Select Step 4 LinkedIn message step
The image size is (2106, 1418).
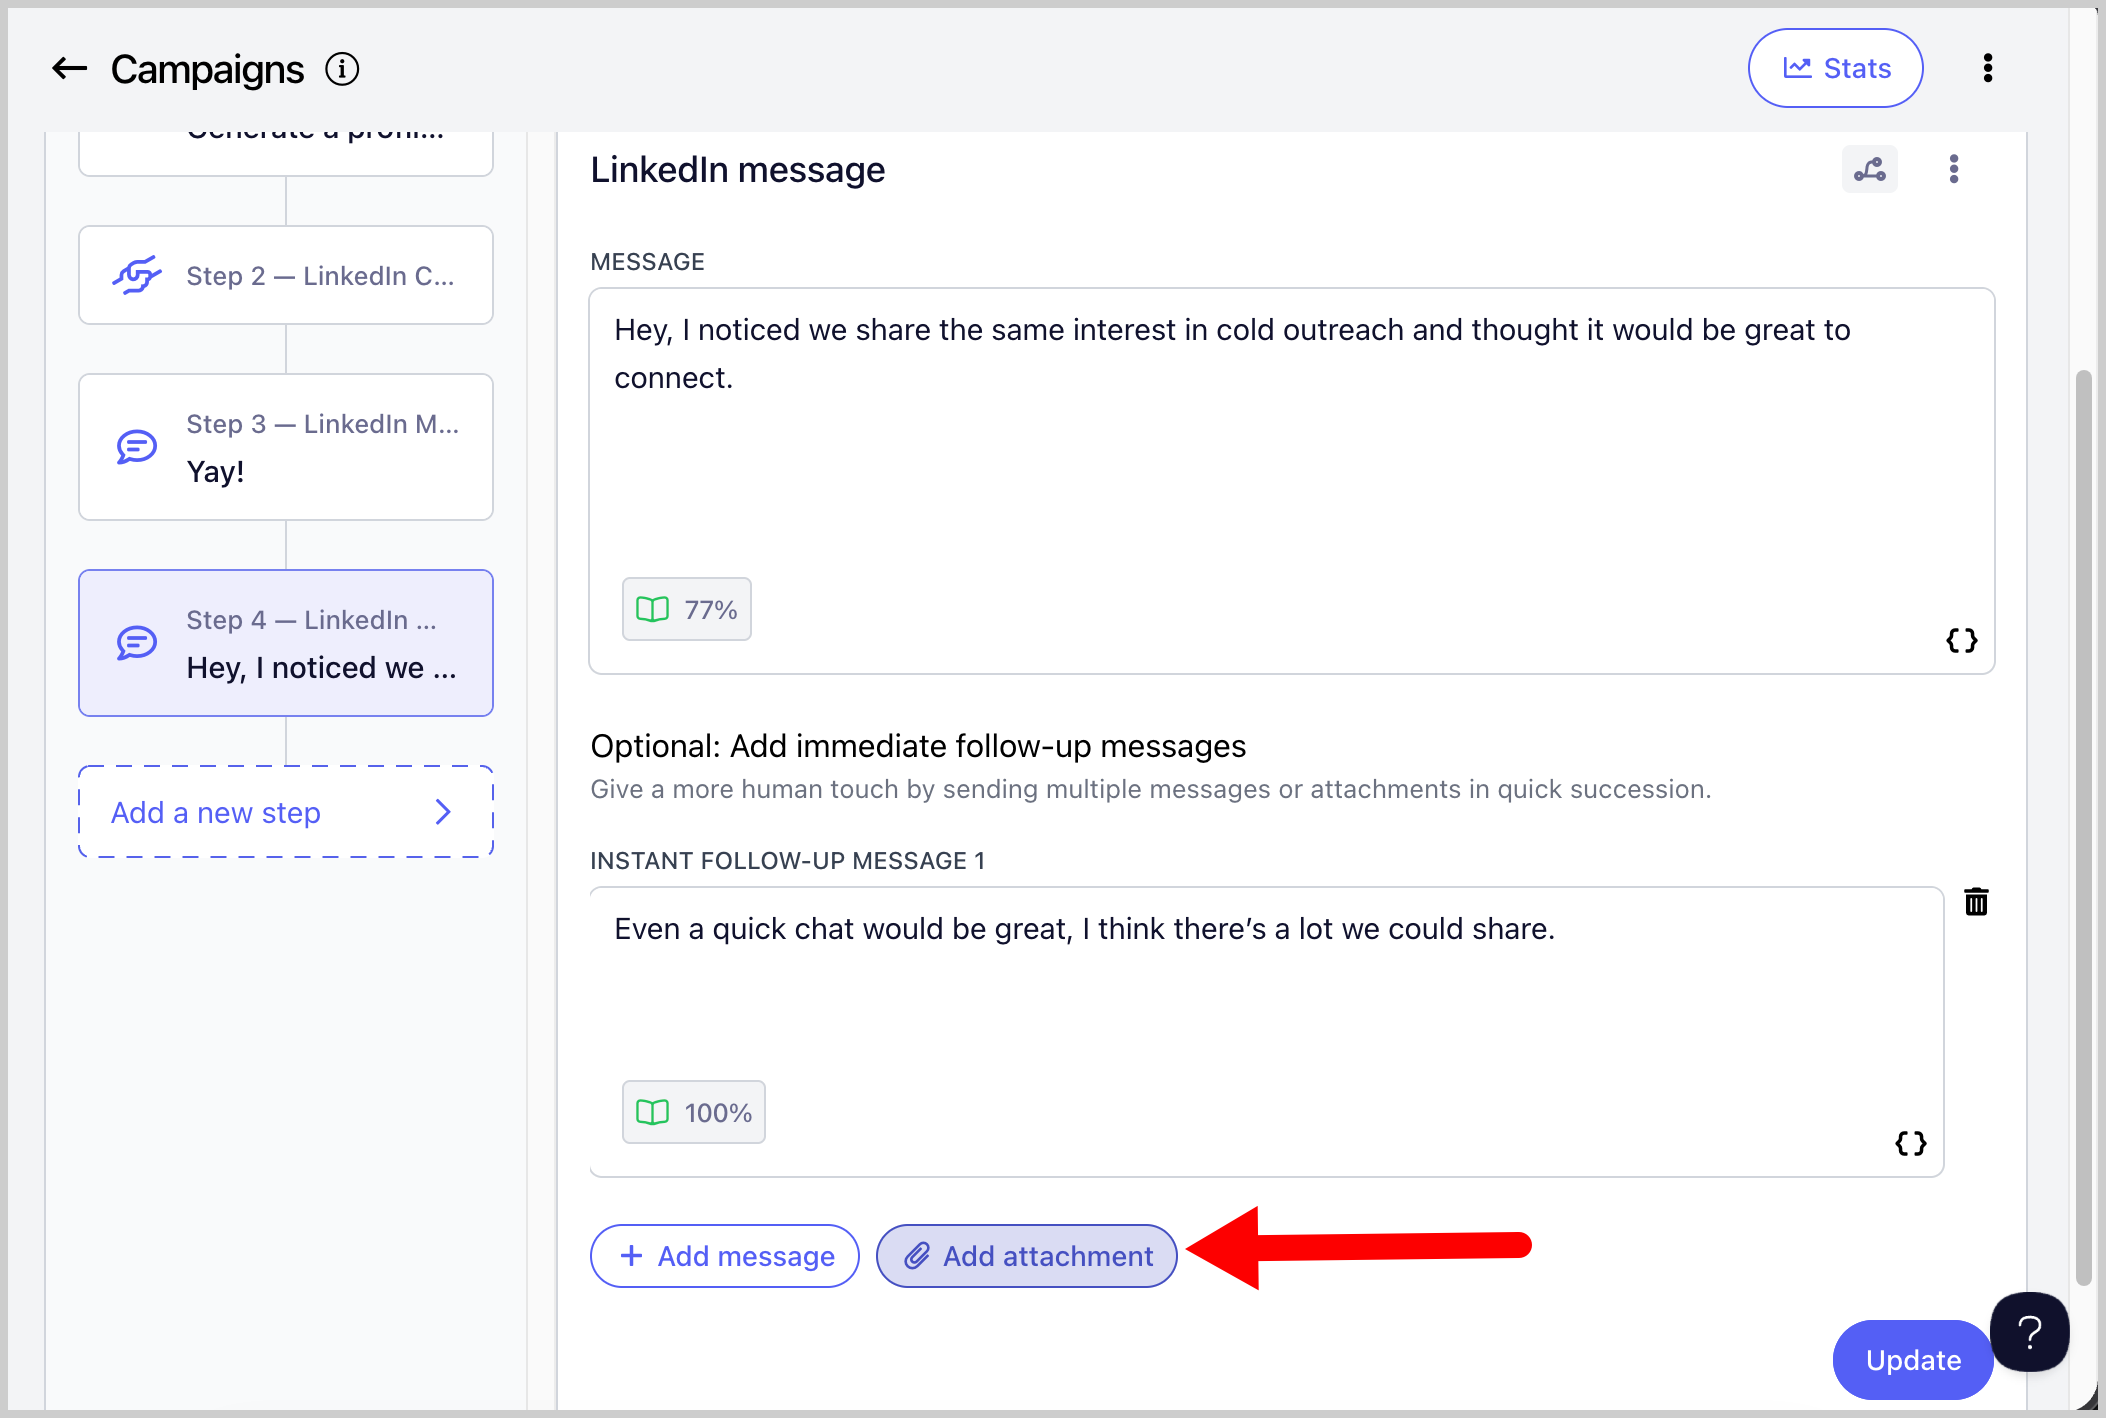tap(286, 643)
